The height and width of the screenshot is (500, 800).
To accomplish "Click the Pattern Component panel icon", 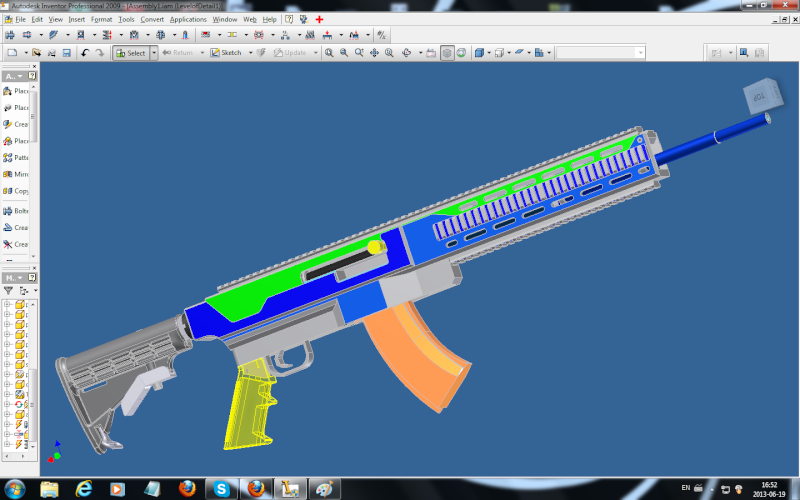I will coord(8,157).
